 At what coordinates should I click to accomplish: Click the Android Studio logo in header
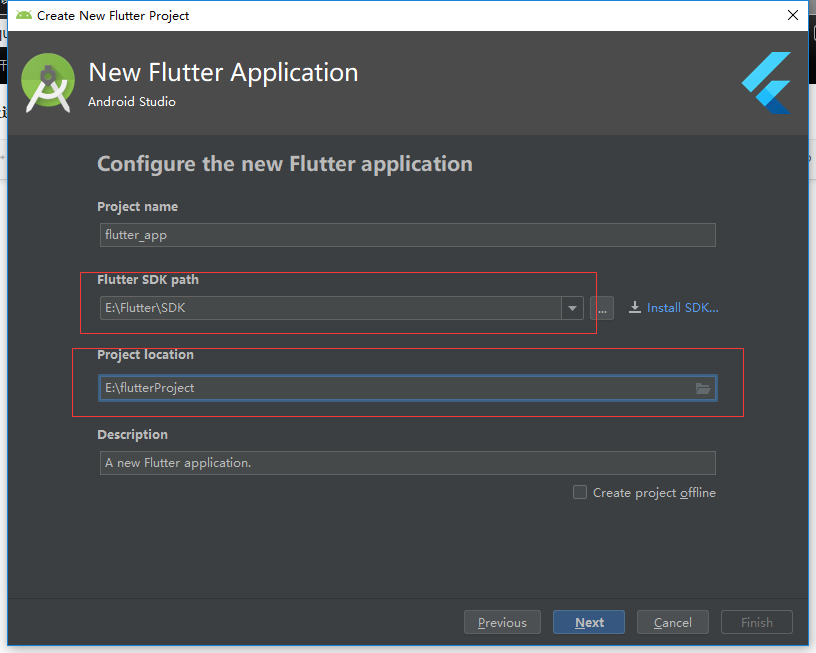(47, 83)
